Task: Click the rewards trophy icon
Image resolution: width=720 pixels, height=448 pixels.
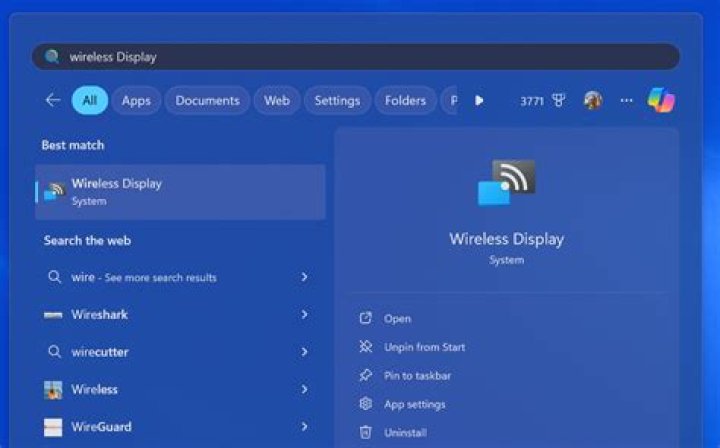Action: pyautogui.click(x=558, y=100)
